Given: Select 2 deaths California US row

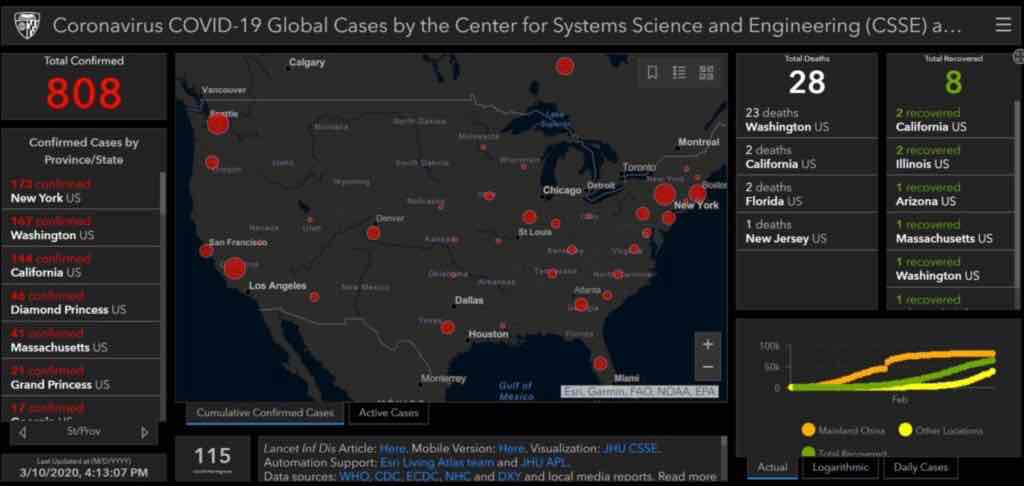Looking at the screenshot, I should (806, 157).
